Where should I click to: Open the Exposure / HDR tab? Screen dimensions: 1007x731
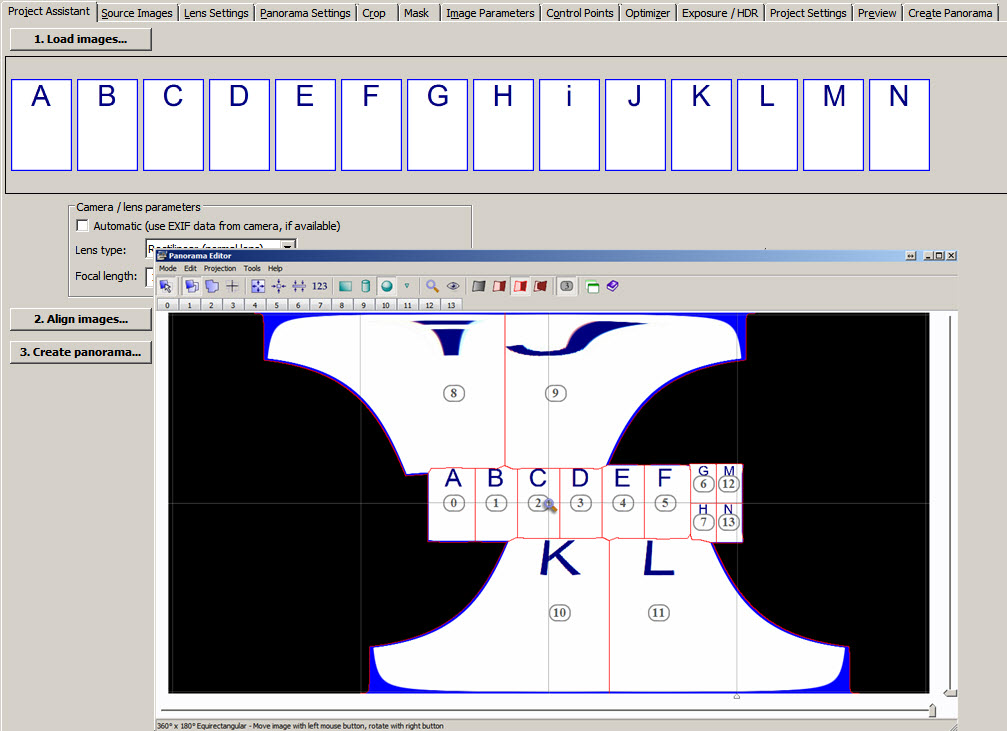(x=720, y=13)
